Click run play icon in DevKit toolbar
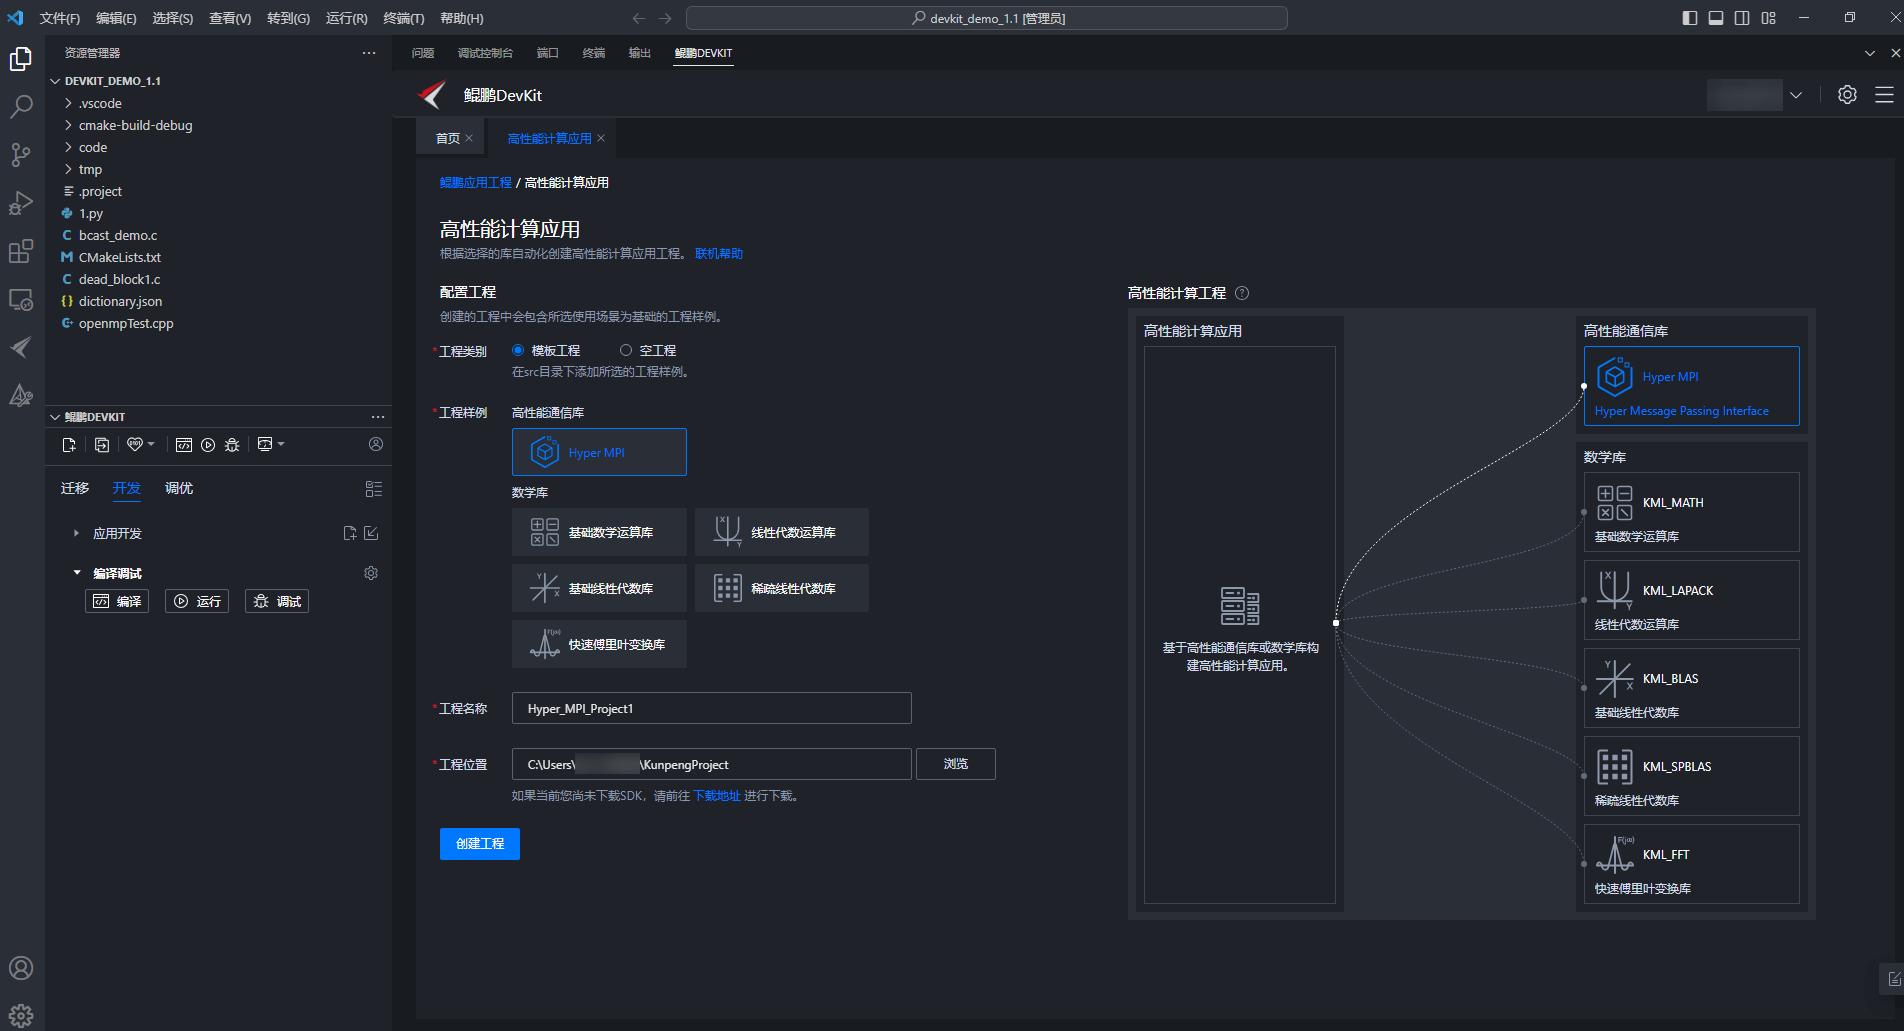This screenshot has height=1031, width=1904. point(208,445)
